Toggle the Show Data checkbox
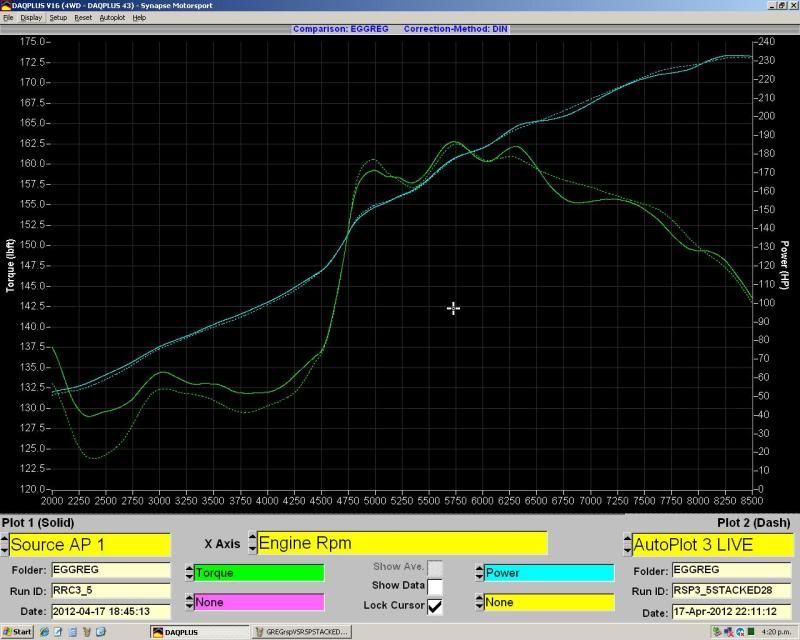Image resolution: width=800 pixels, height=640 pixels. (x=435, y=586)
